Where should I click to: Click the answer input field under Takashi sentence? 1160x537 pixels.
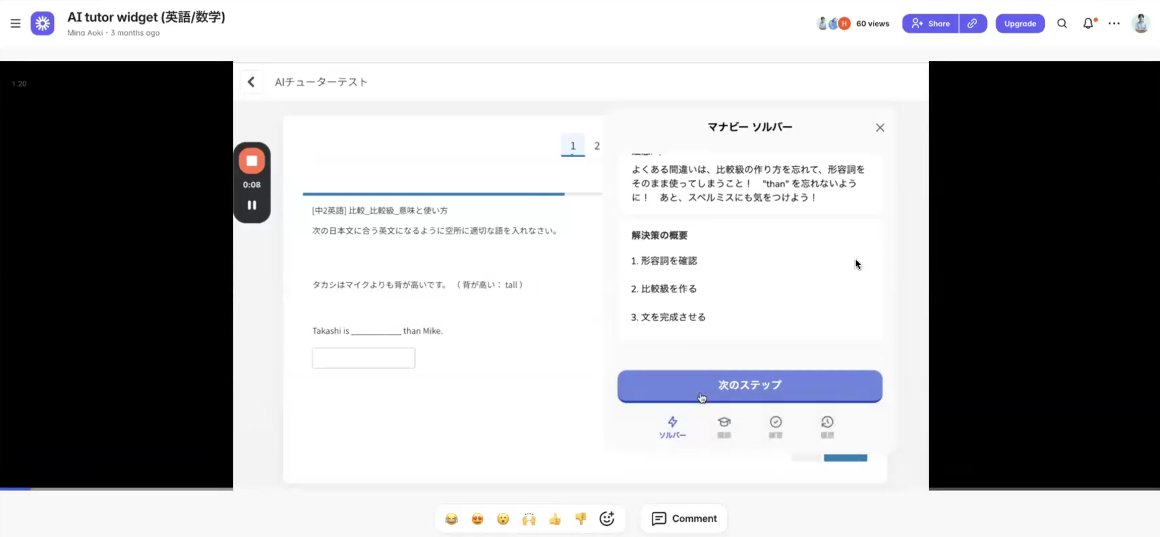coord(363,358)
